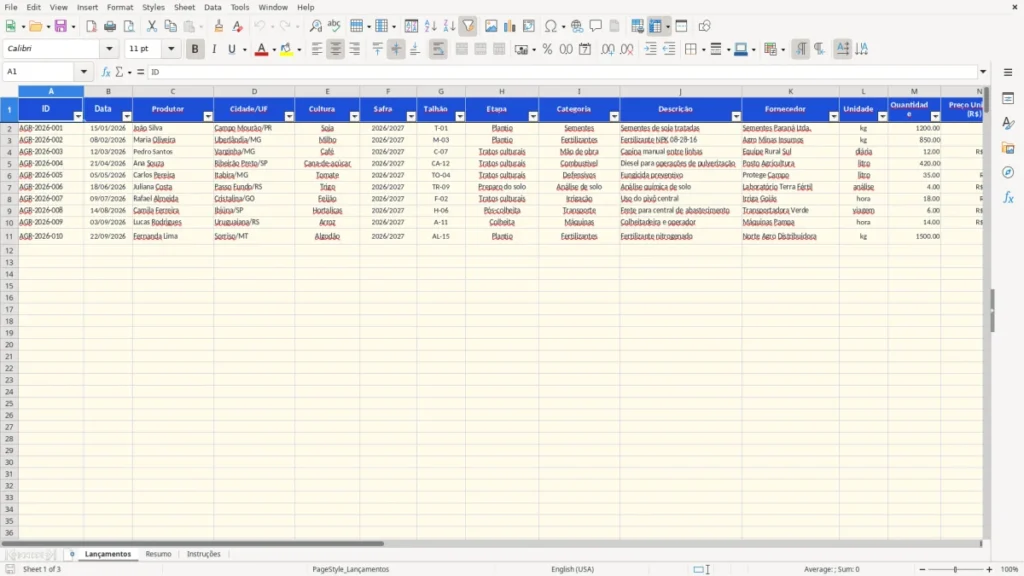The height and width of the screenshot is (576, 1024).
Task: Insert special character (Omega) icon
Action: coord(551,26)
